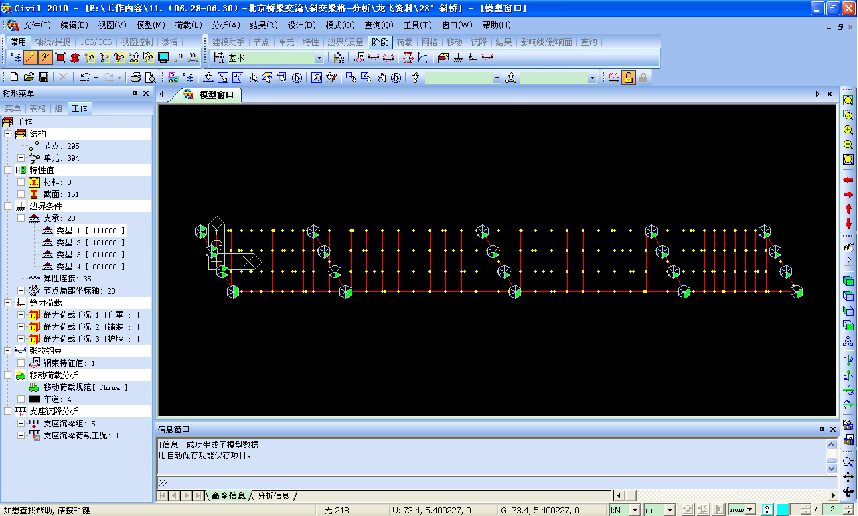Click the Undo arrow icon
This screenshot has width=858, height=516.
coord(84,77)
